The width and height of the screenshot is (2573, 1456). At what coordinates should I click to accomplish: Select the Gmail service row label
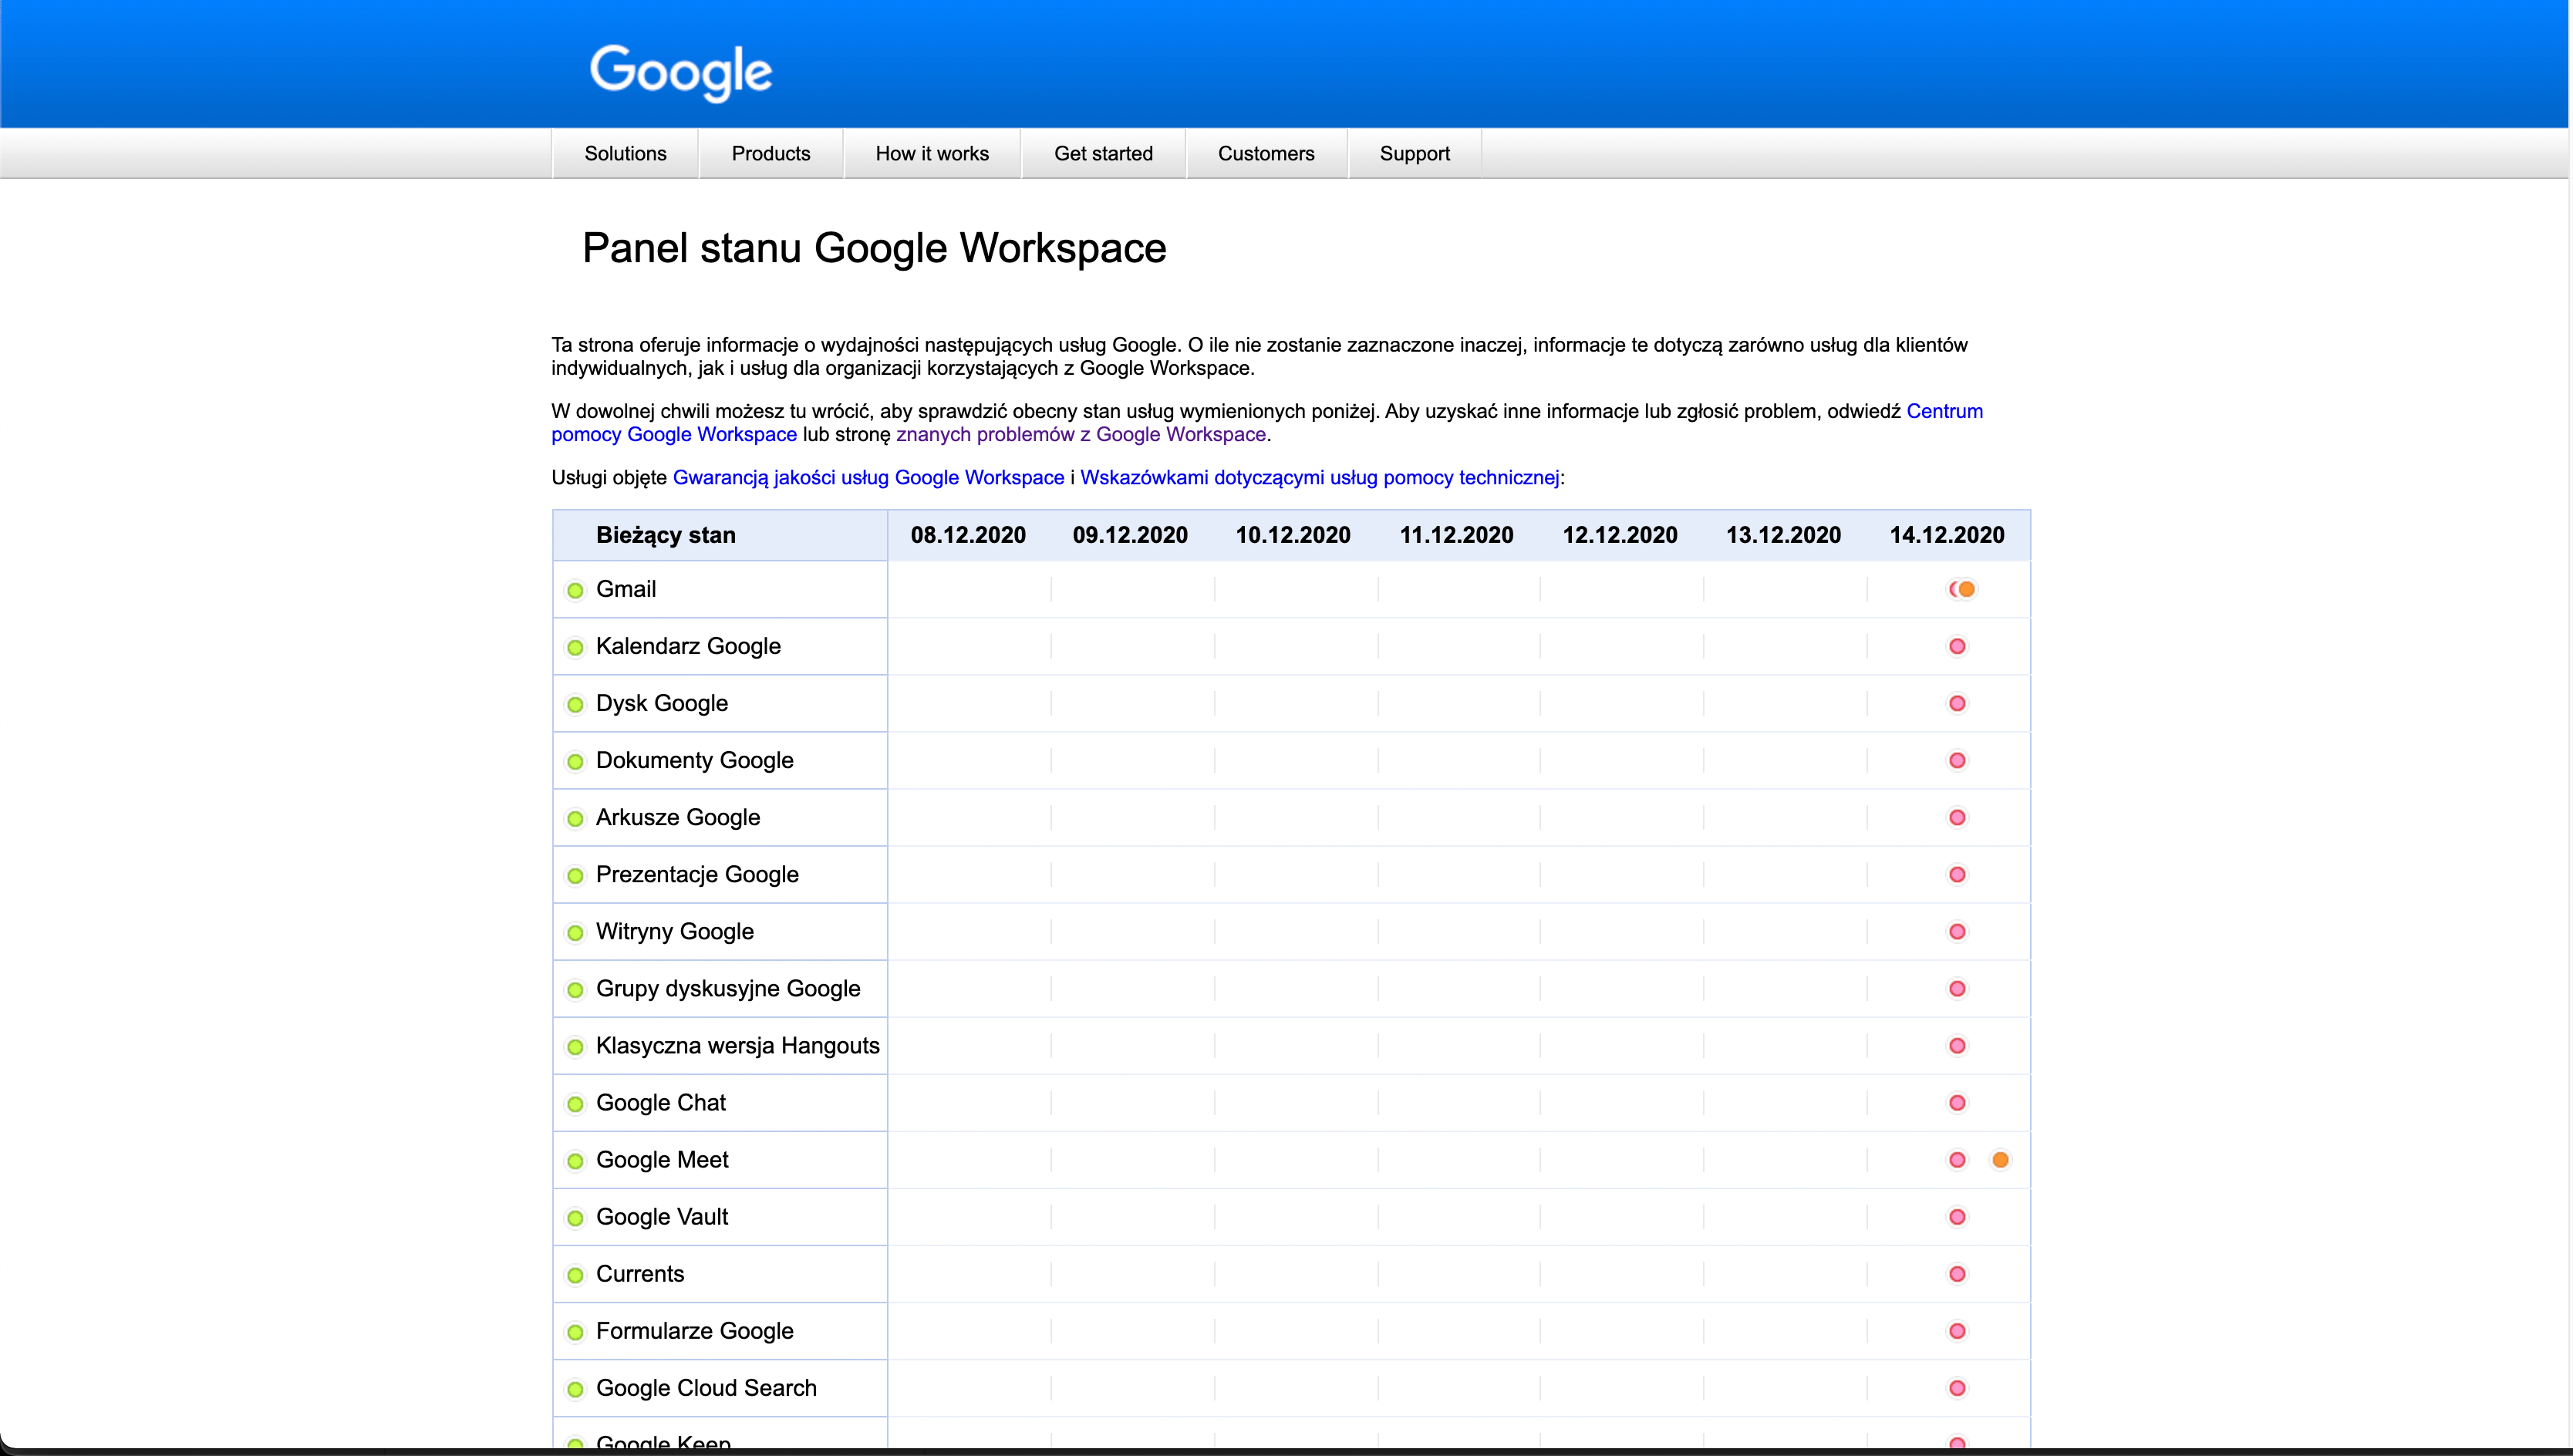point(626,589)
